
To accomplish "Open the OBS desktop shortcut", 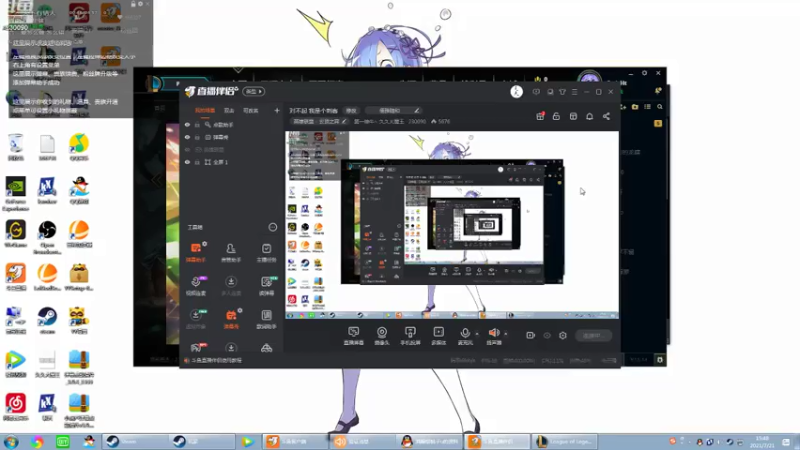I will (47, 237).
